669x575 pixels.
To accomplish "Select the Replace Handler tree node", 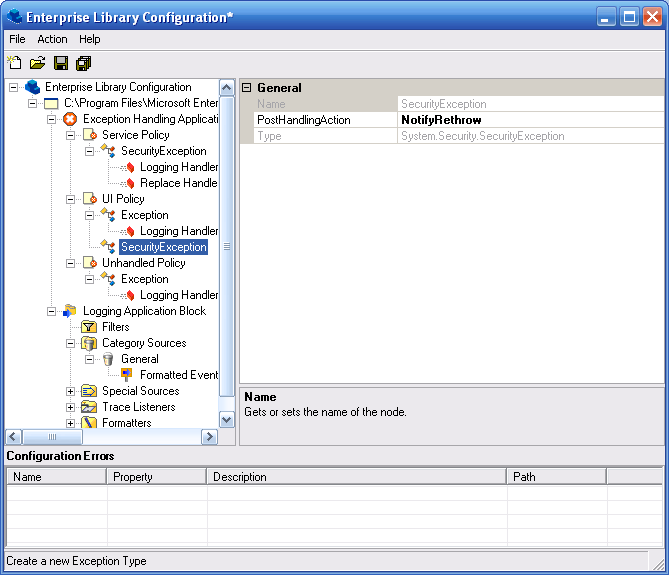I will click(x=178, y=183).
